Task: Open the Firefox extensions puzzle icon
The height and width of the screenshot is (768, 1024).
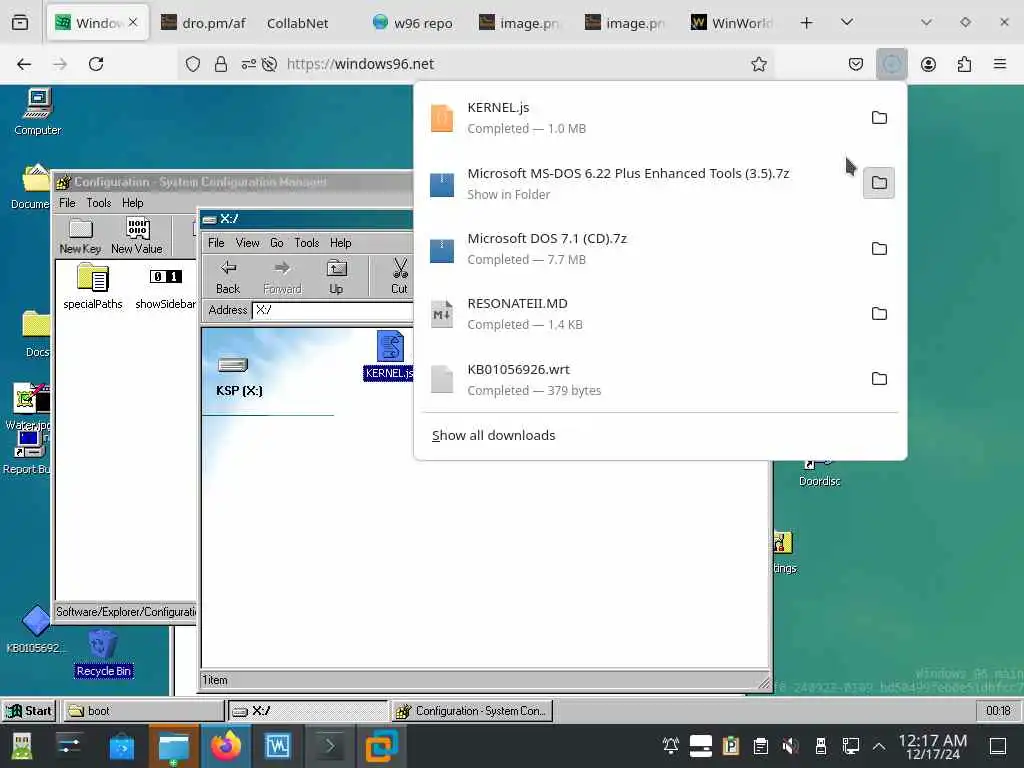Action: tap(964, 64)
